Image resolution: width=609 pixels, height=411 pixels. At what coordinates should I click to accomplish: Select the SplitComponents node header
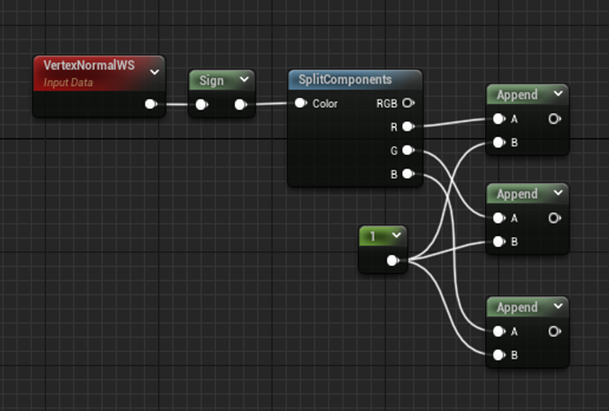tap(355, 80)
